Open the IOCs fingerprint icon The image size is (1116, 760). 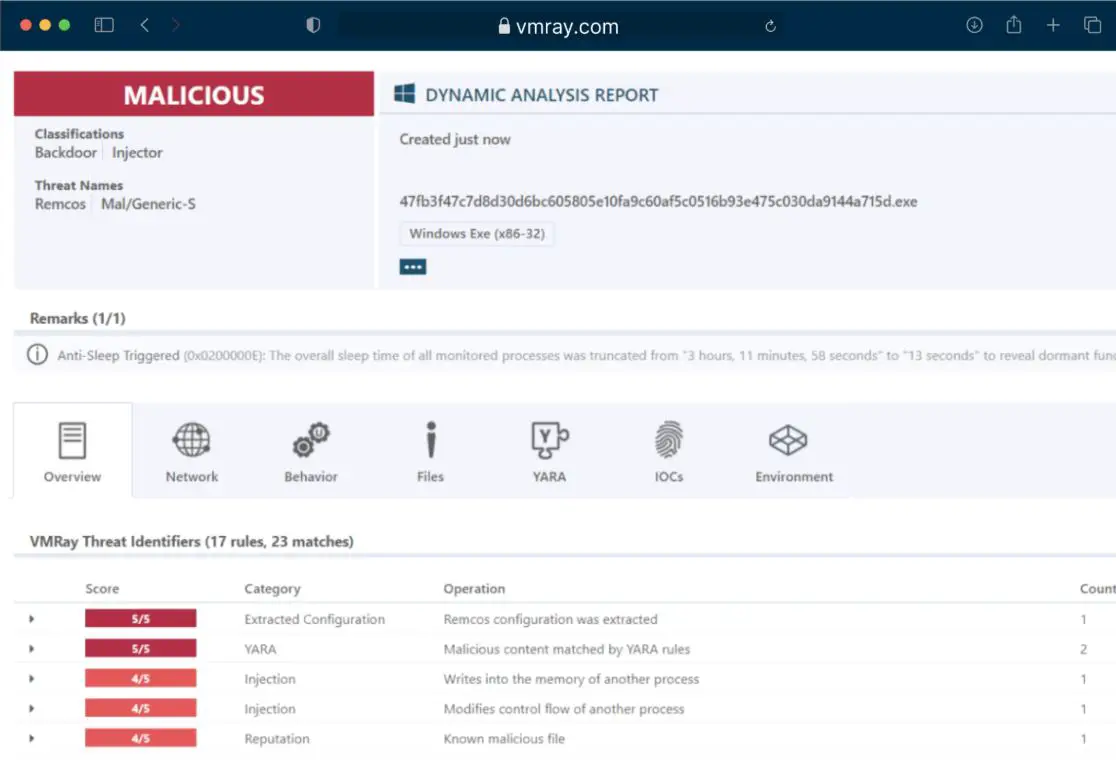point(668,438)
